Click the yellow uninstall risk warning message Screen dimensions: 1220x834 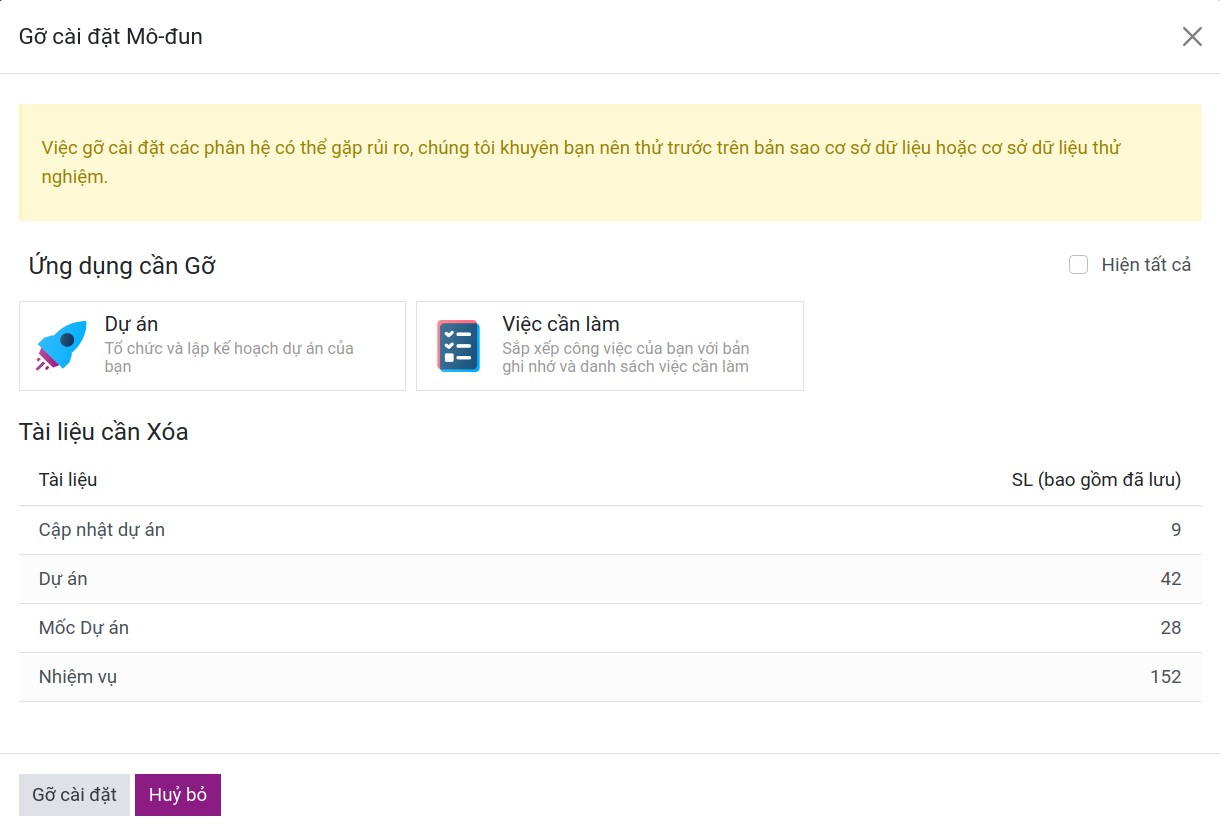(610, 162)
